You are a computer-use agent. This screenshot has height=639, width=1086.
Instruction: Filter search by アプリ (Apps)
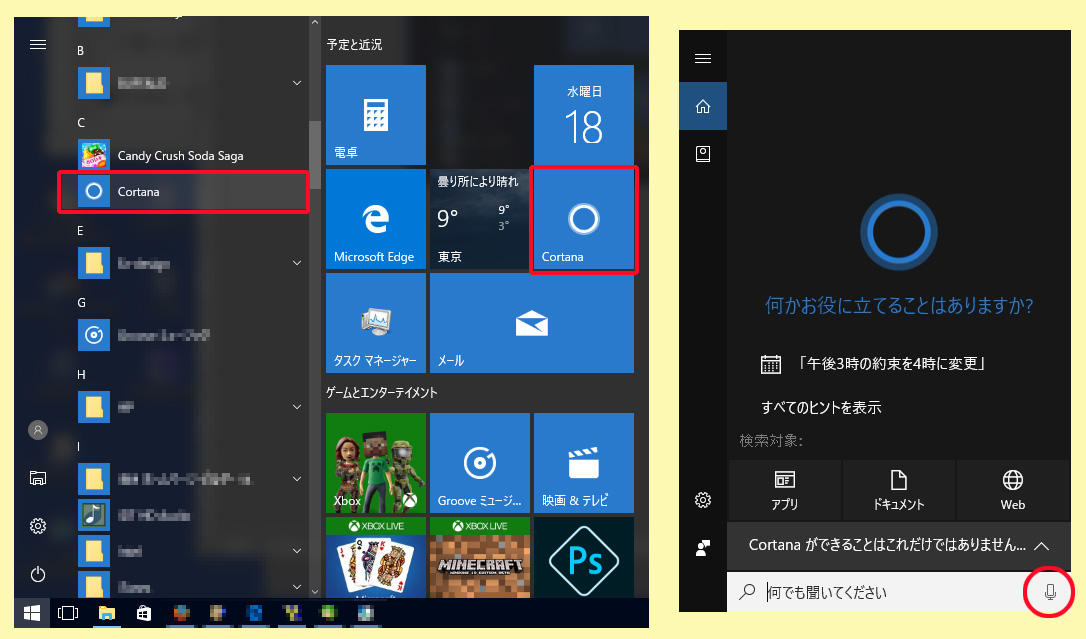[784, 489]
